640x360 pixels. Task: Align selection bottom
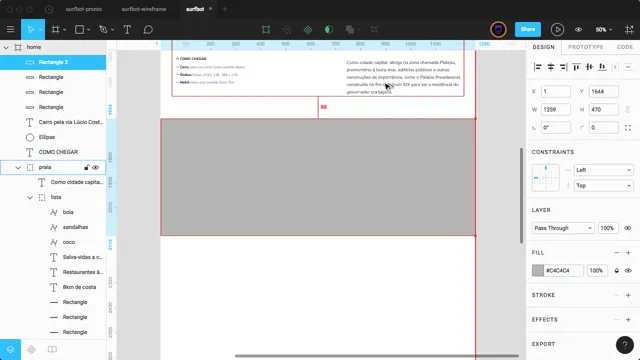(x=602, y=67)
